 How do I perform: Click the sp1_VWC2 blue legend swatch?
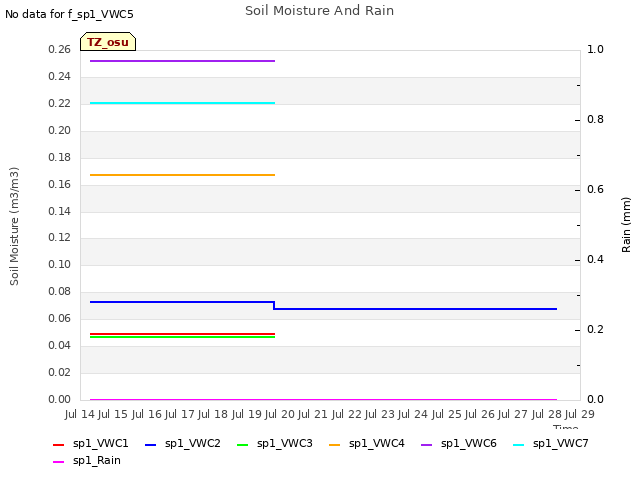[x=151, y=444]
